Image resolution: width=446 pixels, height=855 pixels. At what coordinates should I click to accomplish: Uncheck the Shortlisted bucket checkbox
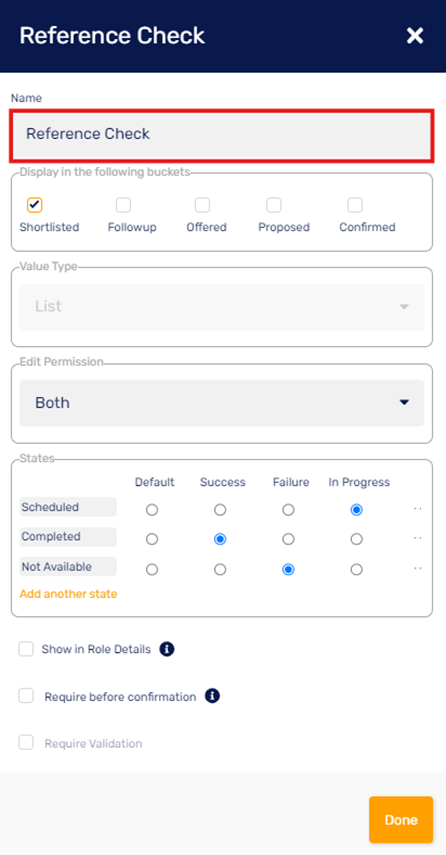tap(34, 205)
